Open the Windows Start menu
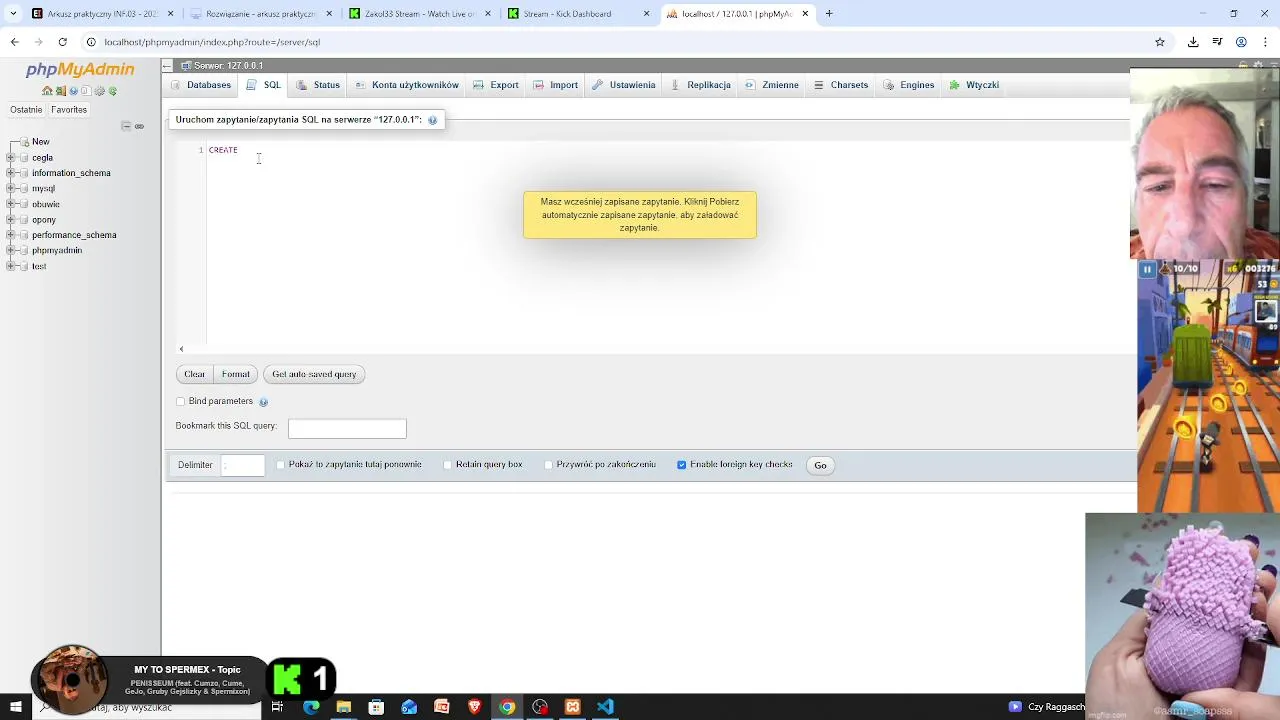Viewport: 1280px width, 720px height. pyautogui.click(x=15, y=707)
